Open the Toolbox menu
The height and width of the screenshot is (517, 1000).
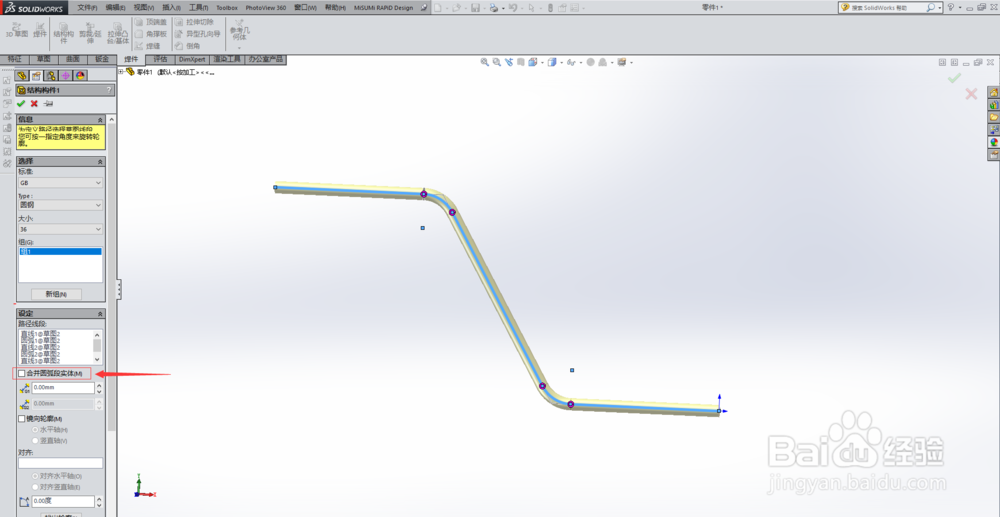coord(226,8)
